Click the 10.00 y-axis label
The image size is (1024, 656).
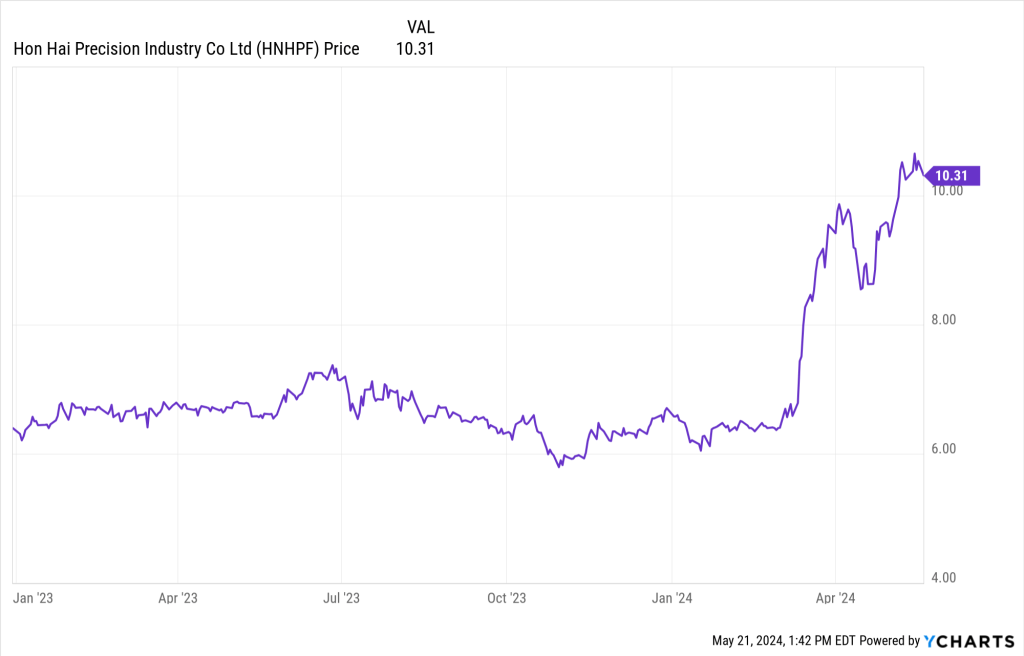click(947, 191)
